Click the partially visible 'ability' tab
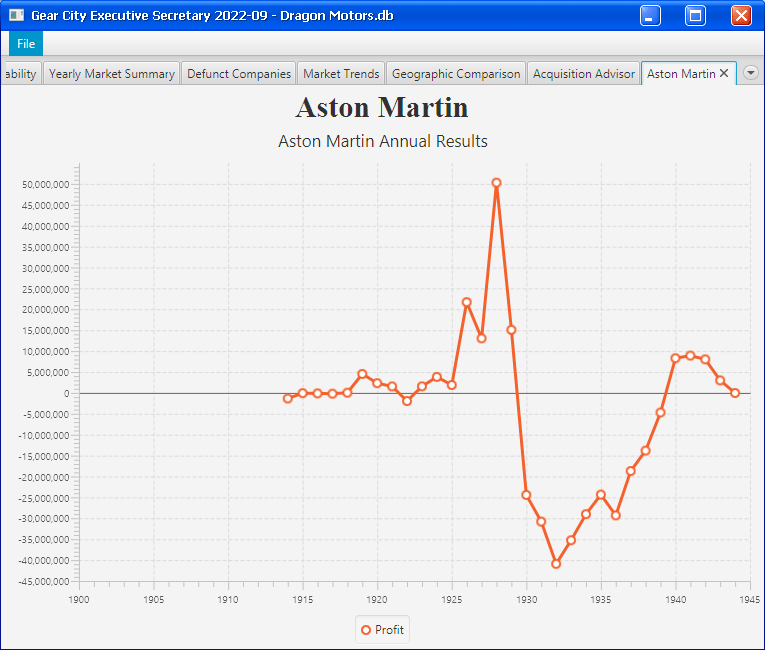765x650 pixels. click(20, 74)
